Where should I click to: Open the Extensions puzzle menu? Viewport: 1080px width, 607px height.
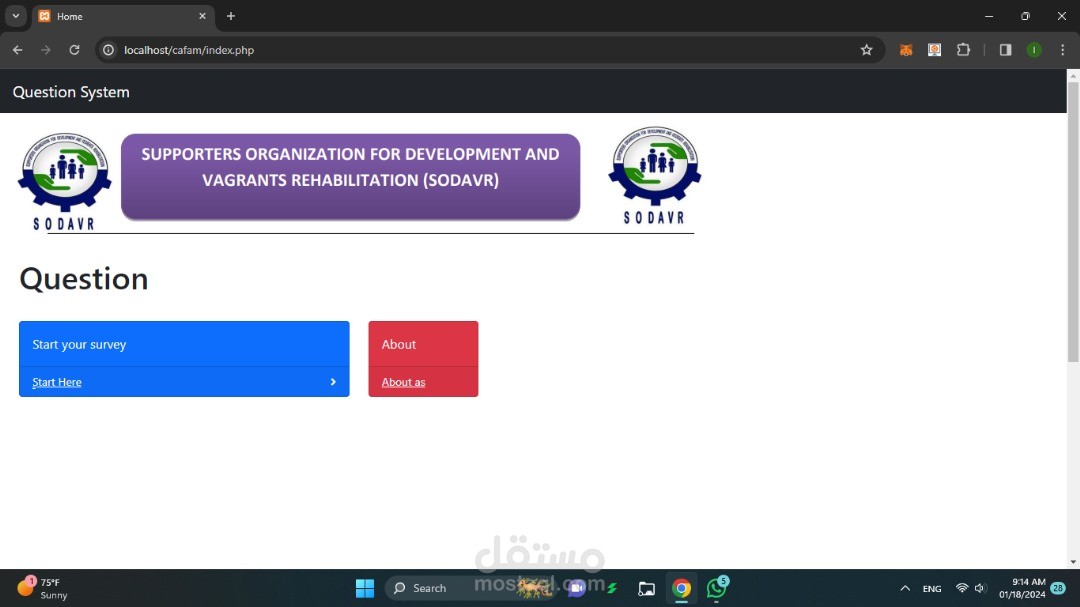964,50
